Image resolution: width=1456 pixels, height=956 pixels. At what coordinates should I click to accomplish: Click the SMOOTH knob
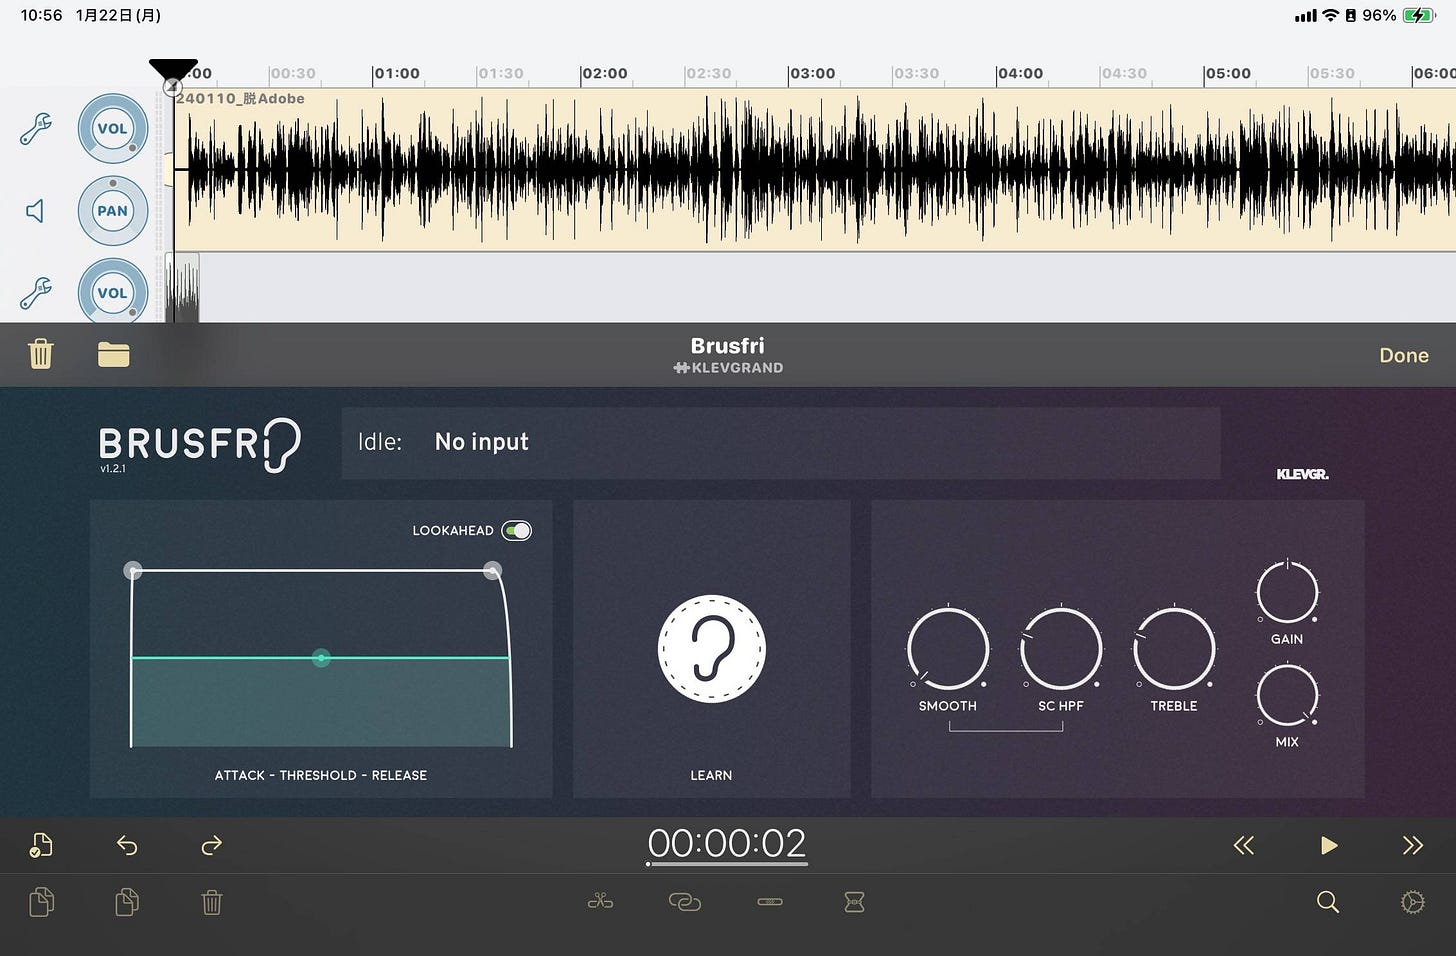948,648
